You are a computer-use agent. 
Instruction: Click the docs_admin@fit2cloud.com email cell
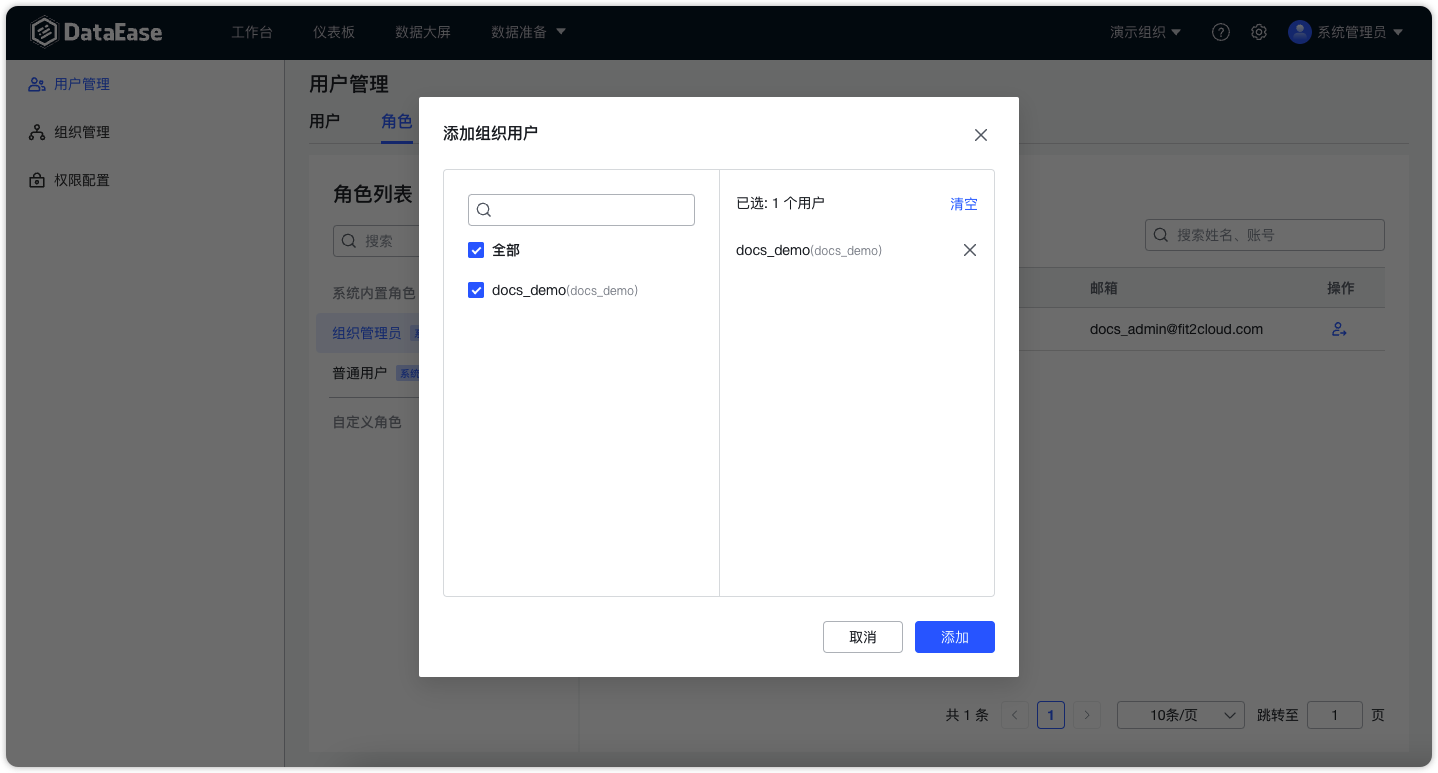(x=1176, y=329)
